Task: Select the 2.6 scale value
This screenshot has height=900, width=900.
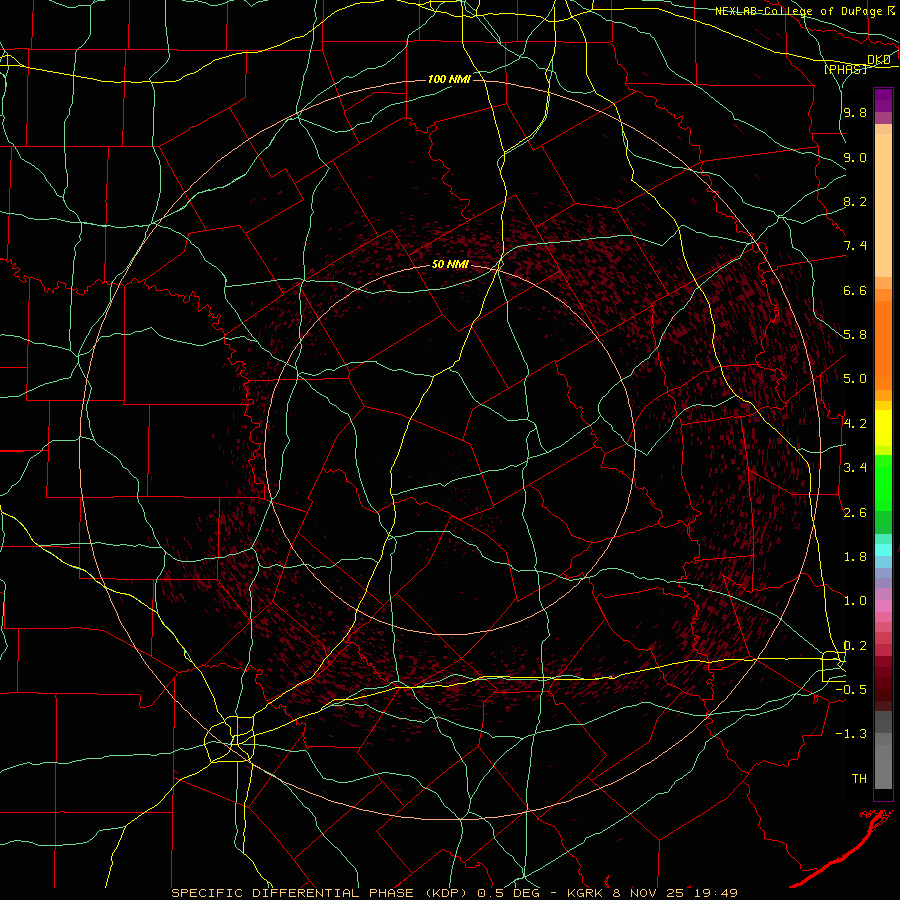Action: 855,513
